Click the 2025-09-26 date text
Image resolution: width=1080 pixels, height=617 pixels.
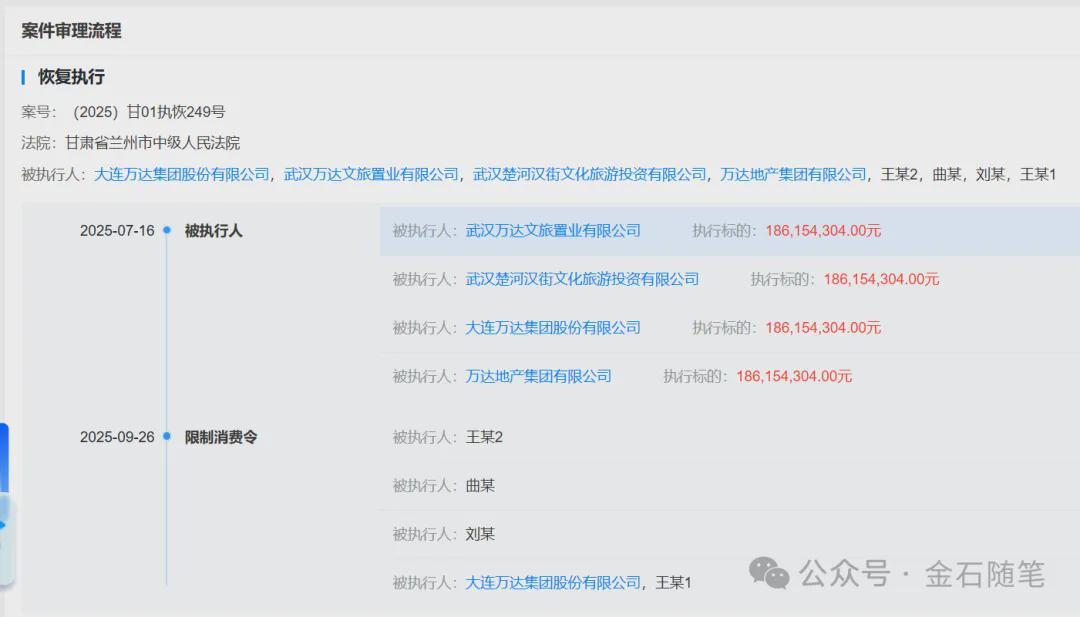click(117, 437)
